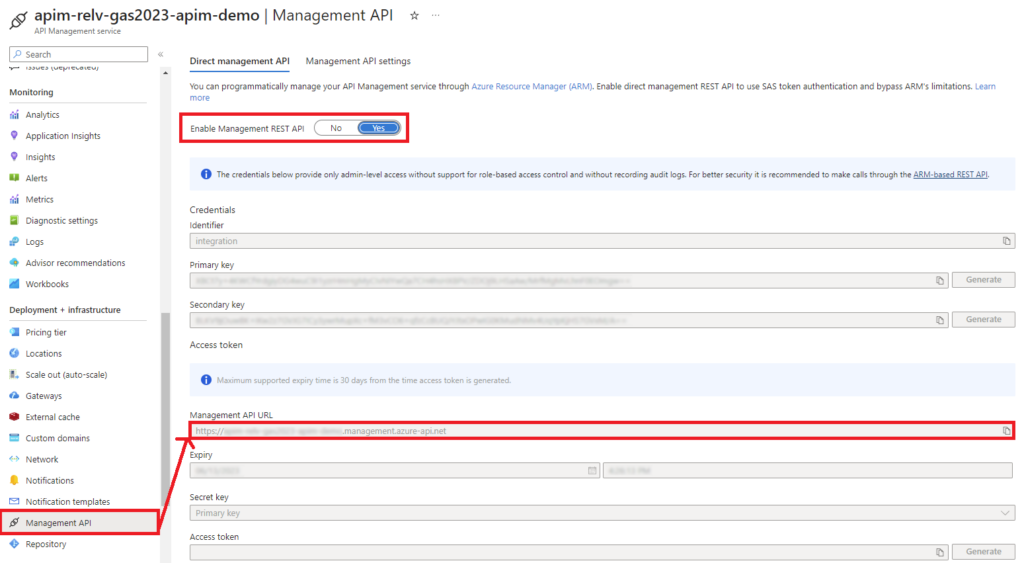Select the Direct management API tab
The height and width of the screenshot is (563, 1024).
point(239,61)
